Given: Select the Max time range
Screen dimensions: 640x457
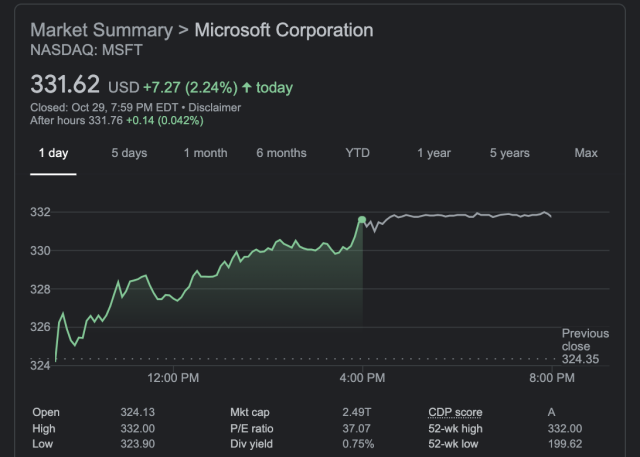Looking at the screenshot, I should coord(586,153).
